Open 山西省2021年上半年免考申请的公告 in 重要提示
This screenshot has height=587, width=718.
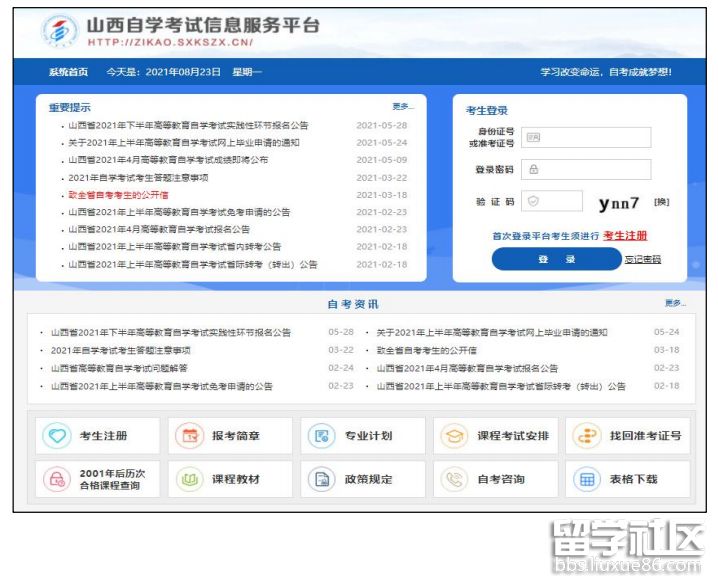click(179, 212)
